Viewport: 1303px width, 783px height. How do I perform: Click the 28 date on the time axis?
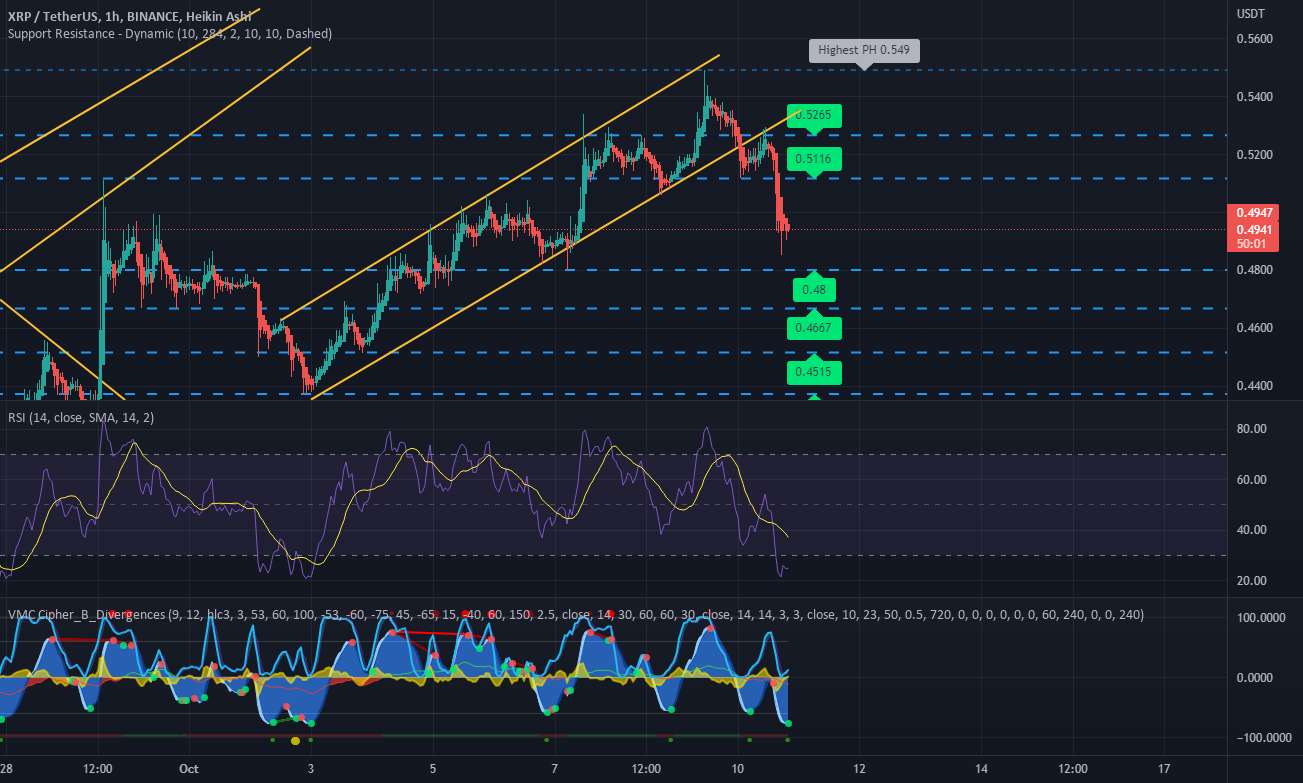click(7, 769)
